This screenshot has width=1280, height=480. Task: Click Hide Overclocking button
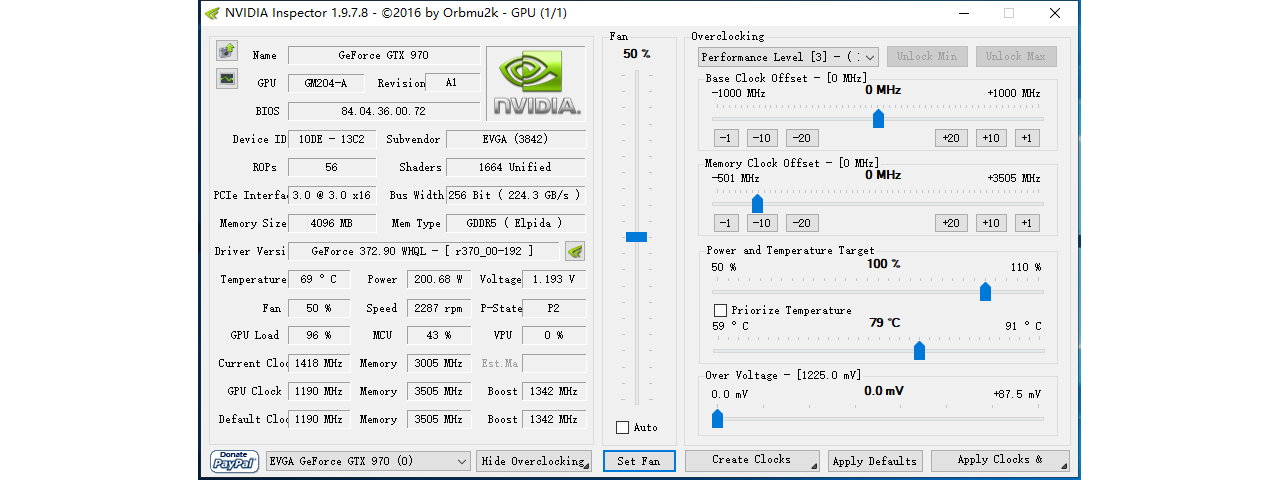(x=534, y=461)
